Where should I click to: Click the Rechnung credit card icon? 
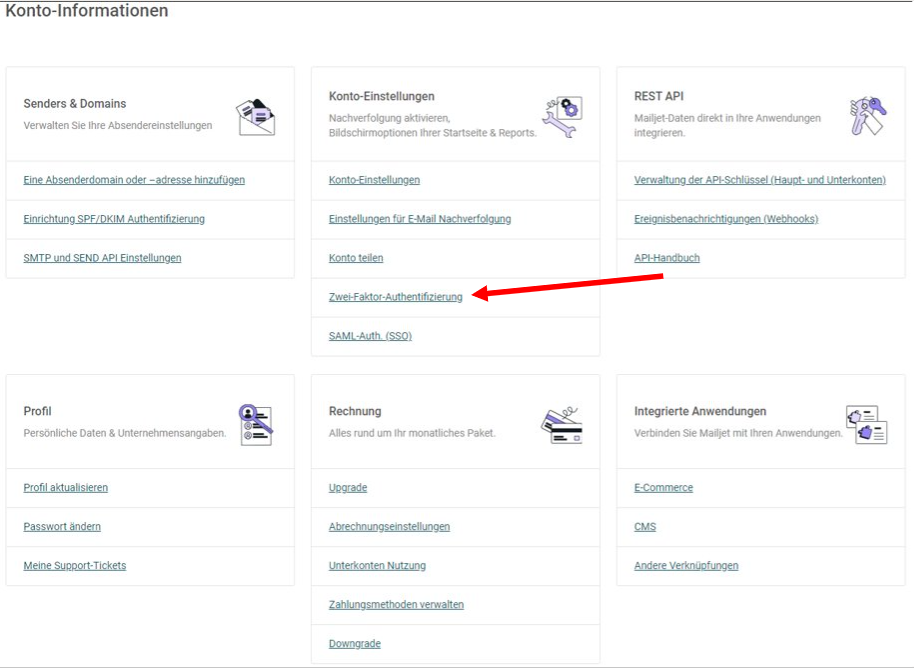[x=562, y=425]
